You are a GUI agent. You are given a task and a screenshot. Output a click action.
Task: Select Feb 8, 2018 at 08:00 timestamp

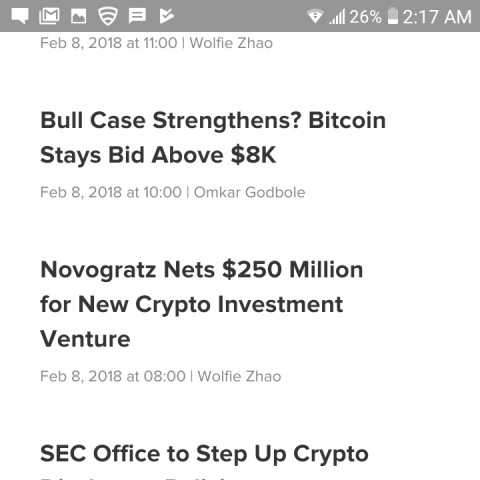[x=113, y=376]
